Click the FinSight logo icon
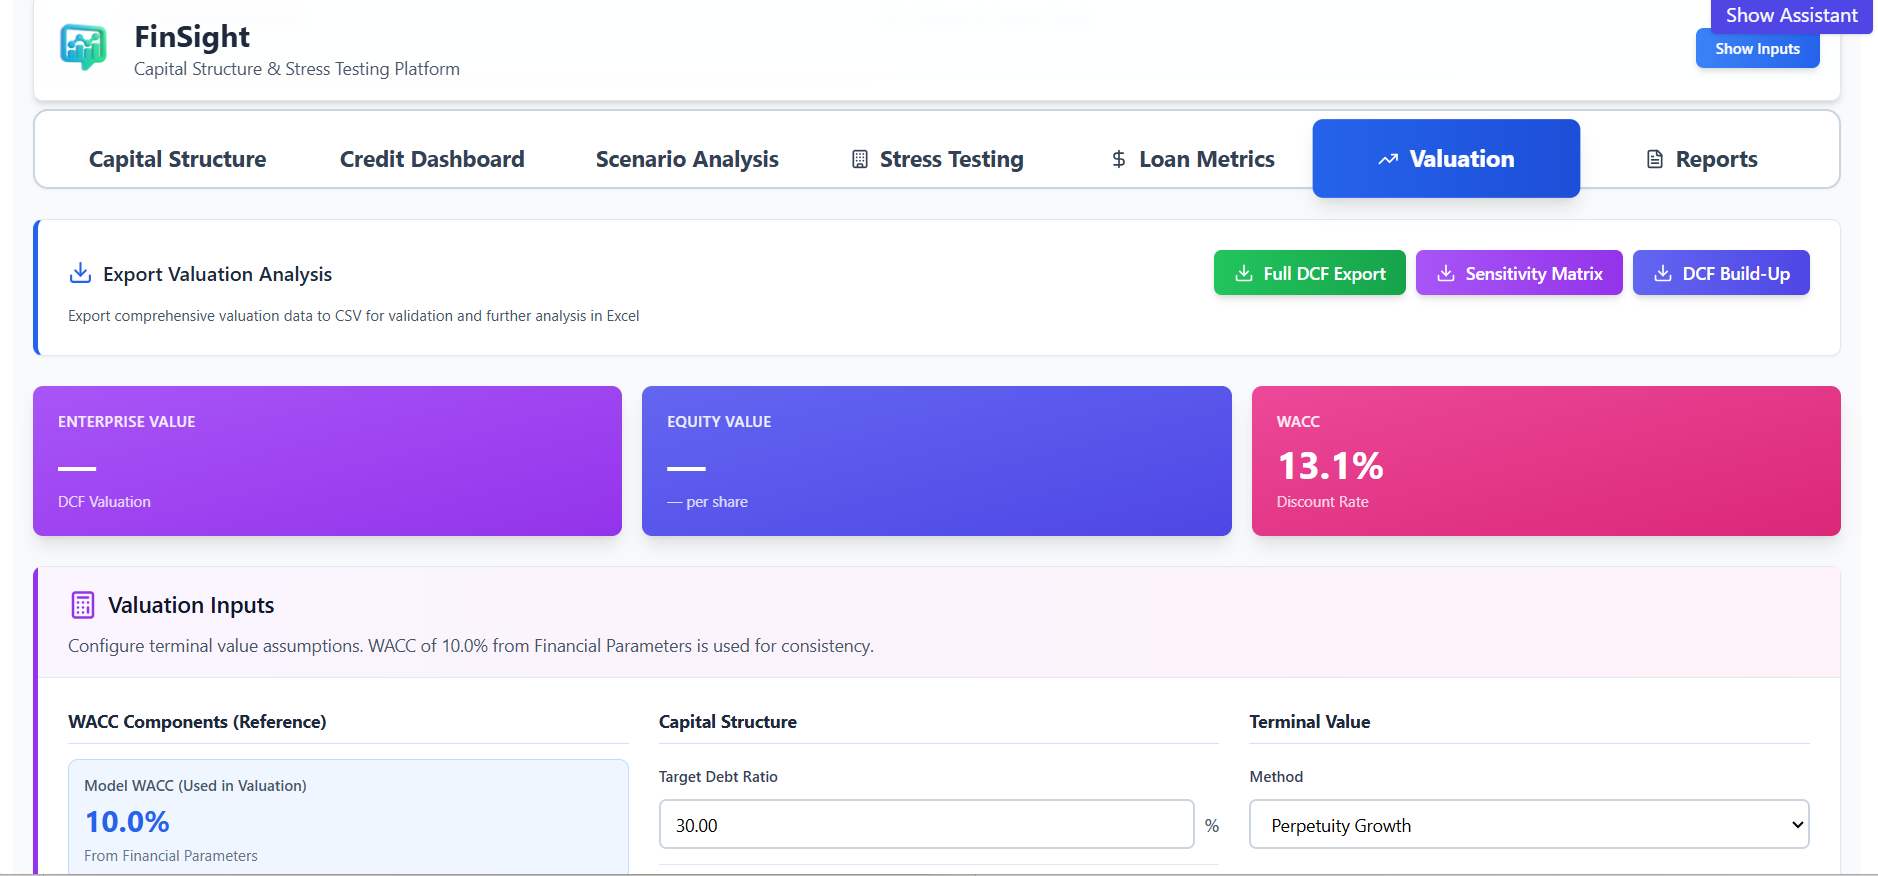This screenshot has width=1878, height=876. (83, 46)
